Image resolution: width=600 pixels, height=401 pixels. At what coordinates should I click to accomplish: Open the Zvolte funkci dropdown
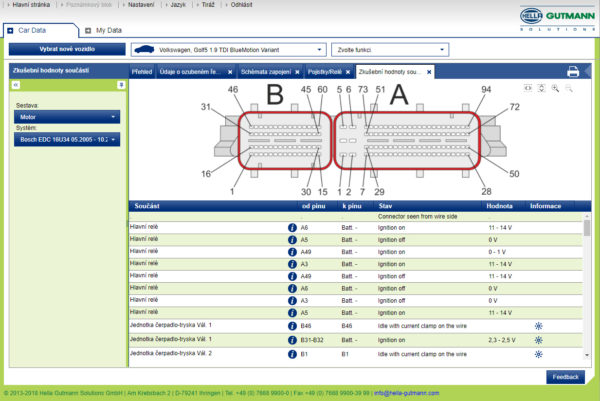pyautogui.click(x=390, y=50)
